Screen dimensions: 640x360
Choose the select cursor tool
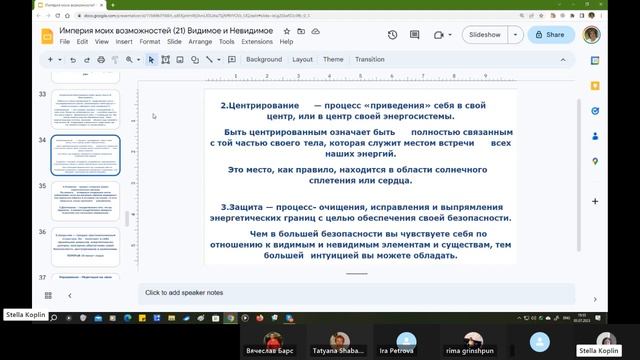point(151,60)
